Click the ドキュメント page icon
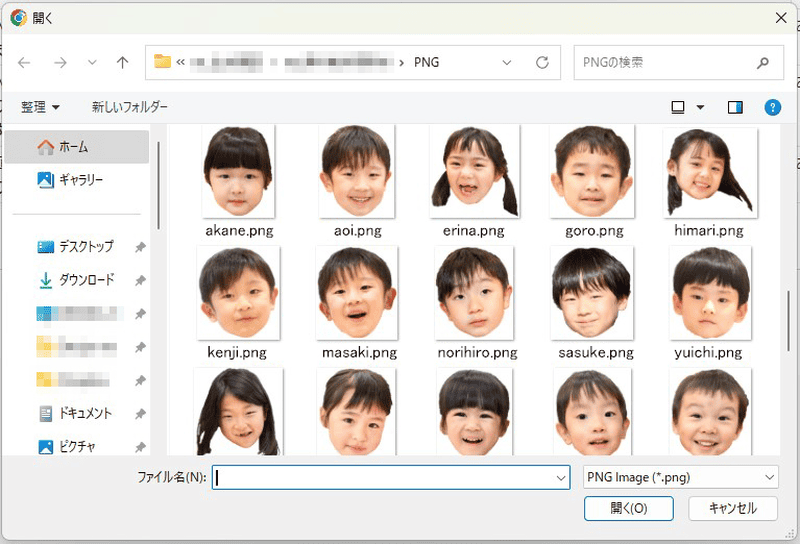The height and width of the screenshot is (544, 800). click(x=46, y=413)
